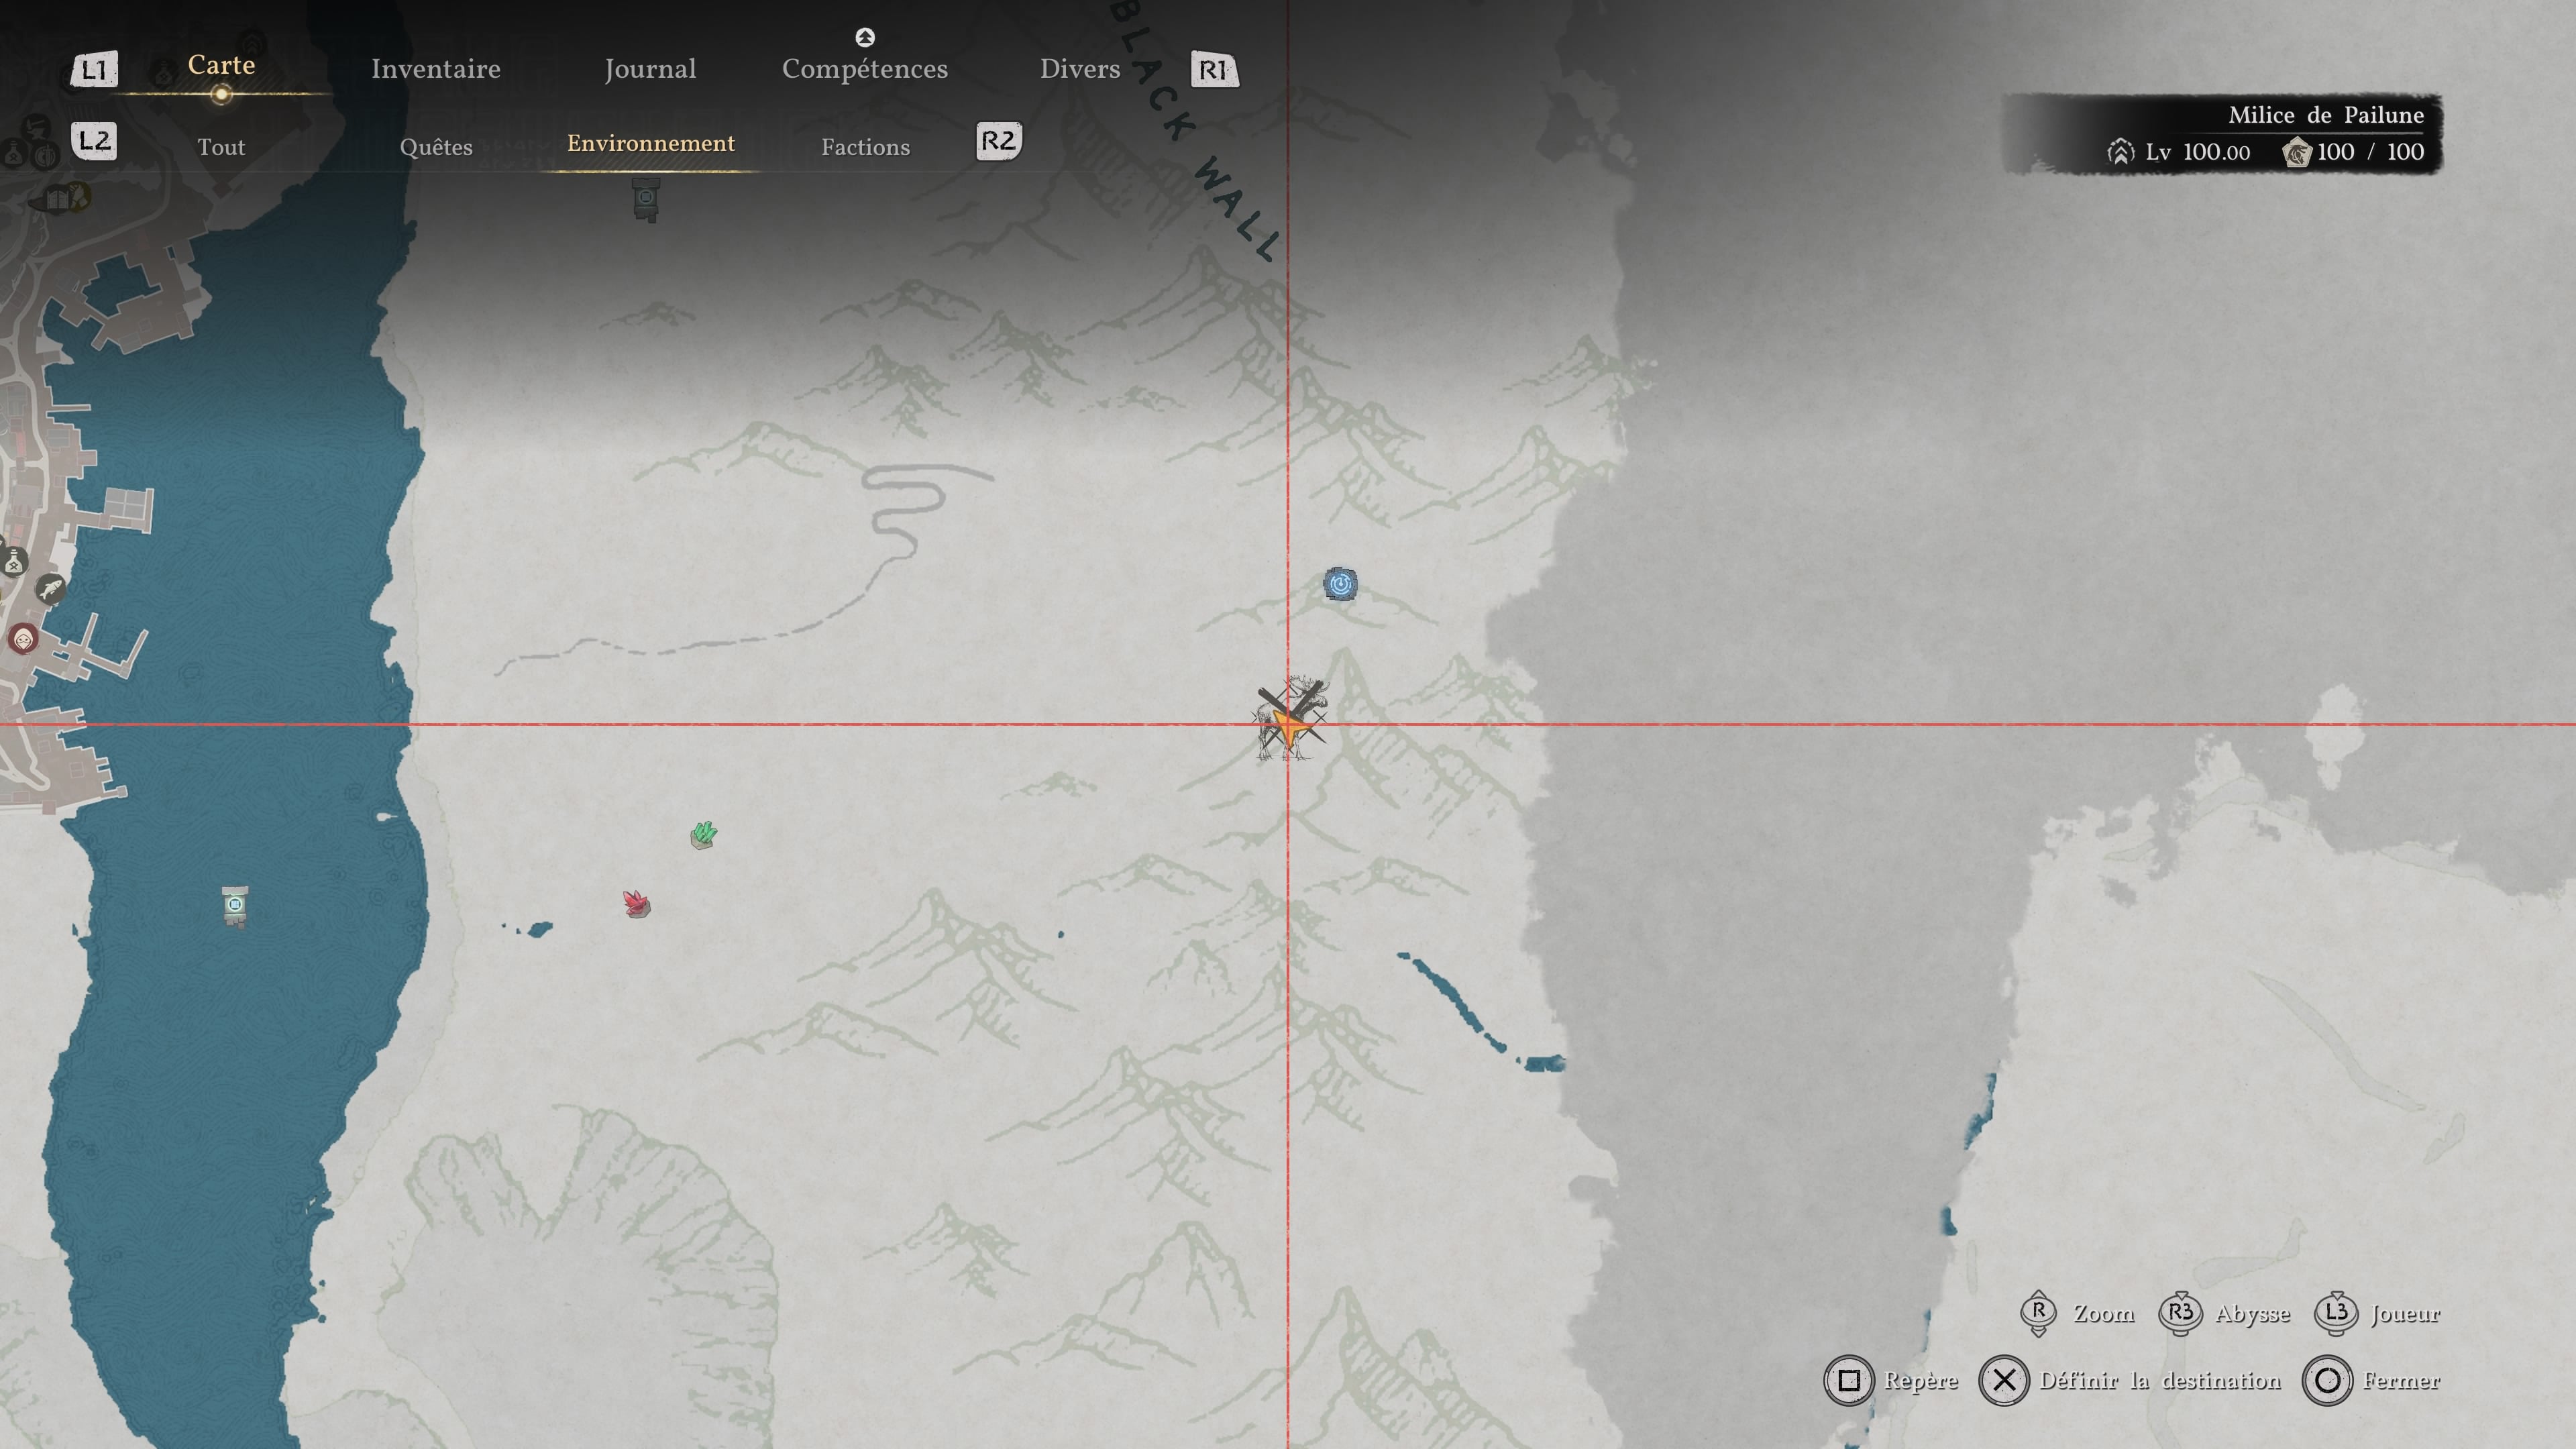Select the fish marker at the harbor
Image resolution: width=2576 pixels, height=1449 pixels.
click(x=50, y=589)
